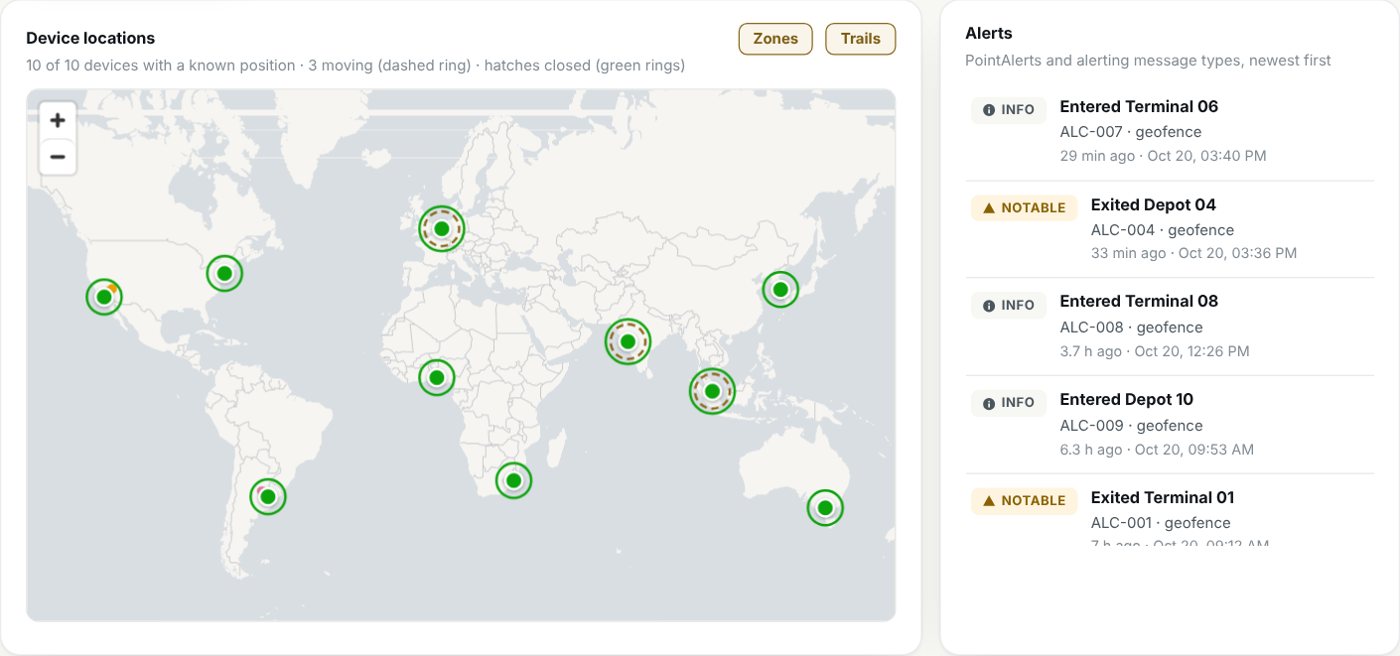Select the device marker on the US east coast
1400x656 pixels.
225,273
